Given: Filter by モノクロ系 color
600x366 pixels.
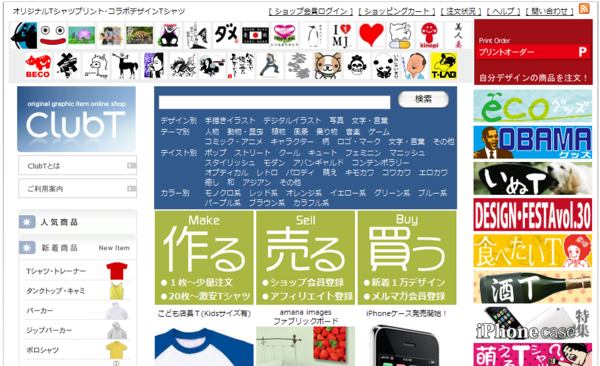Looking at the screenshot, I should (x=223, y=193).
